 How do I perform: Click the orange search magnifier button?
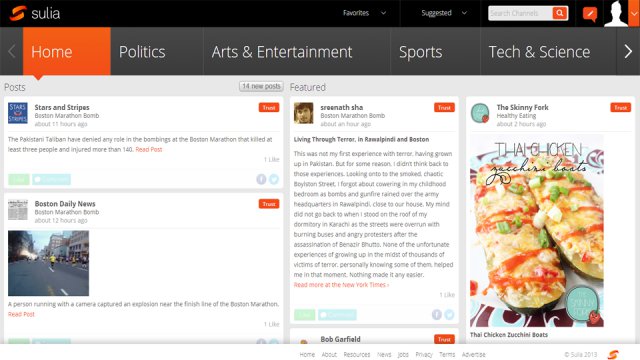pos(560,13)
